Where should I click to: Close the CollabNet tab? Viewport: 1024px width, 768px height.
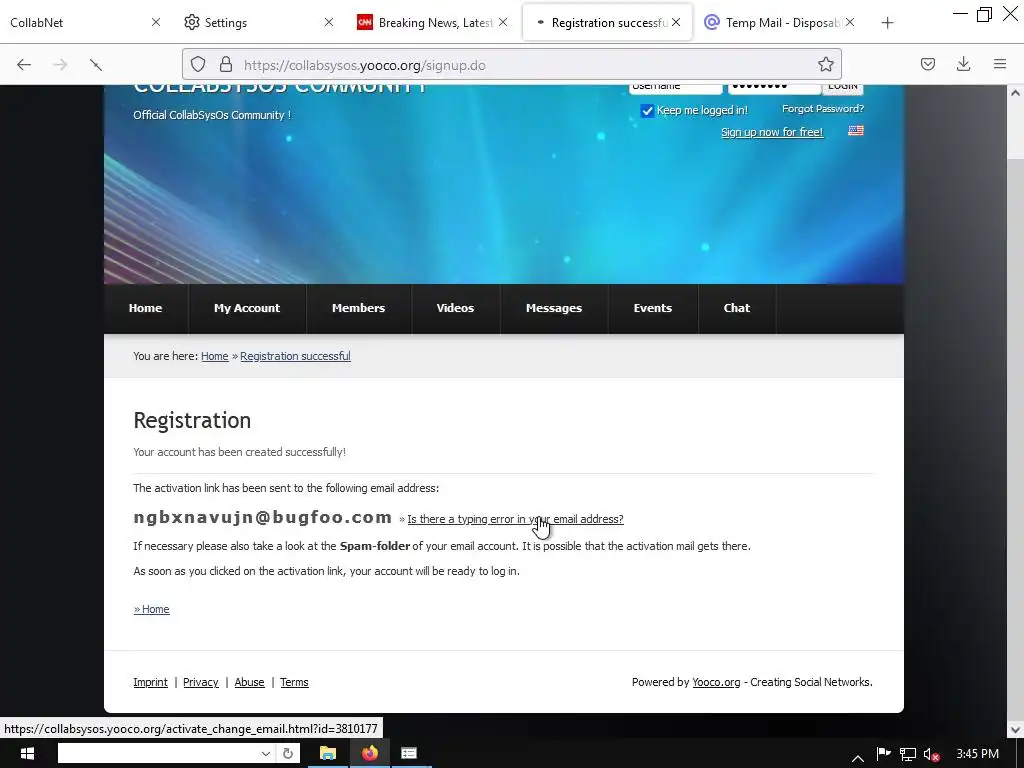(x=155, y=22)
